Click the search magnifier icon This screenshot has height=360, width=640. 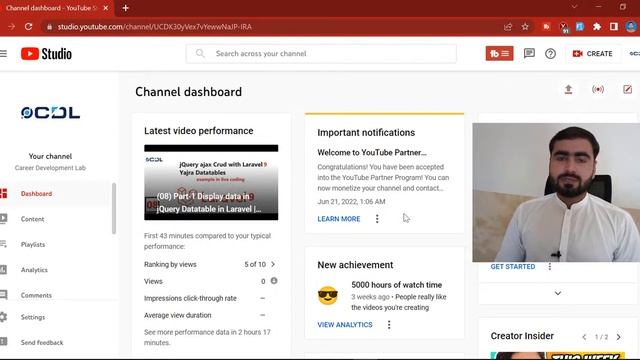pyautogui.click(x=200, y=53)
